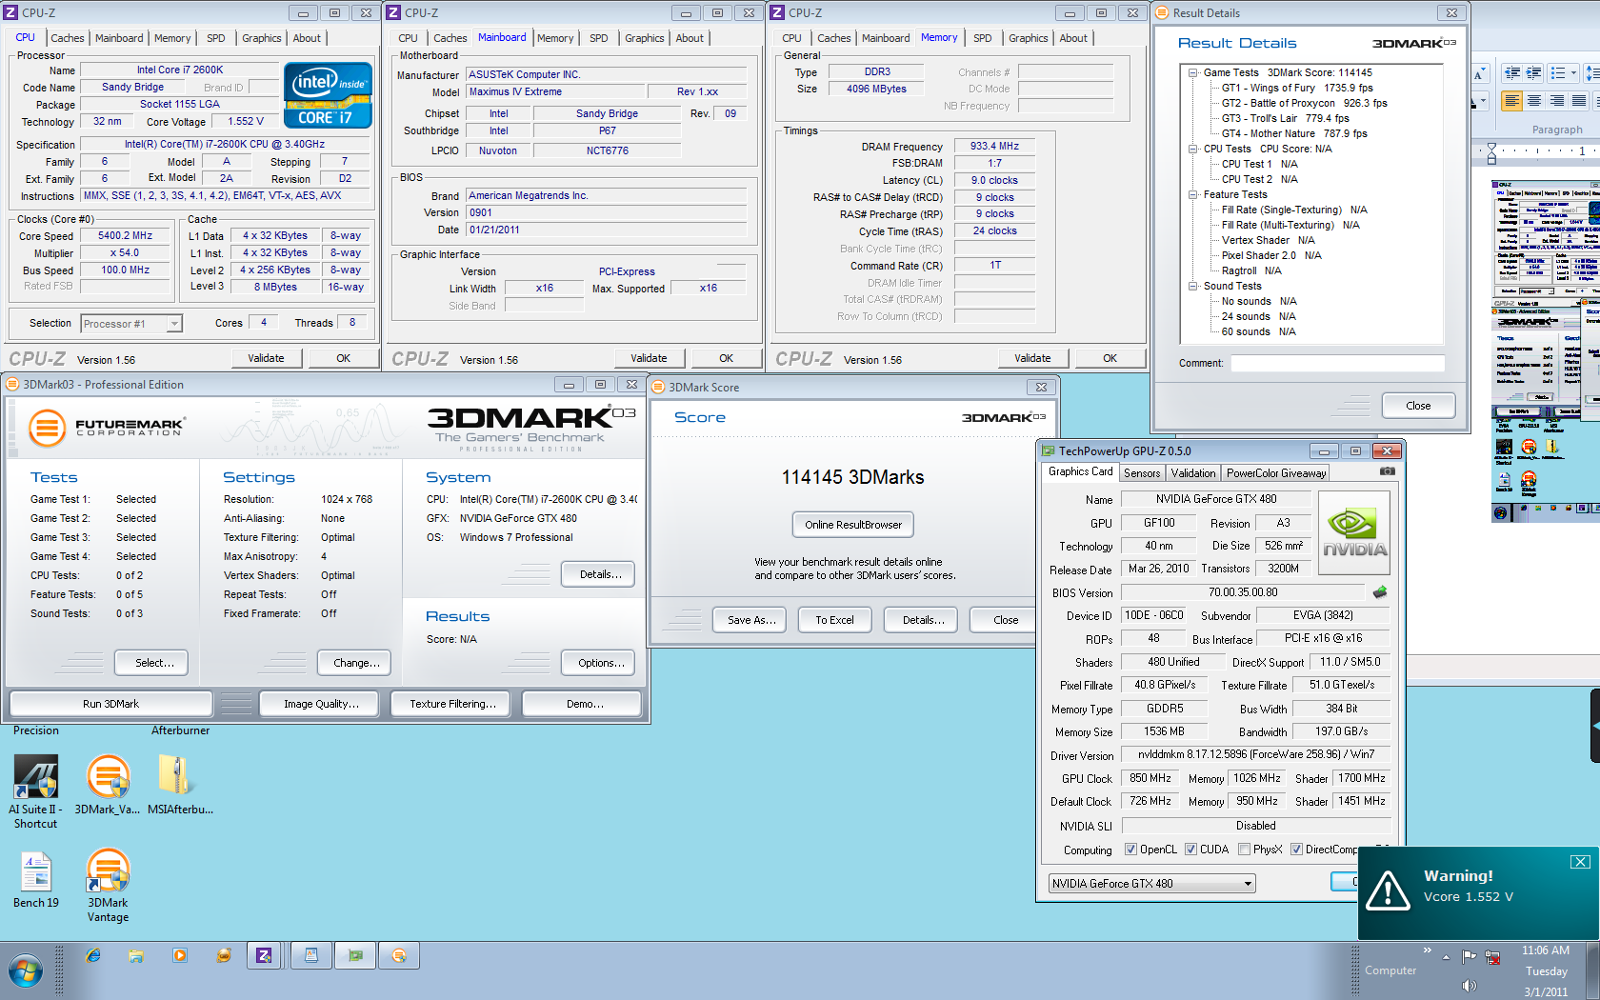Click the Show desktop strip at taskbar end
The height and width of the screenshot is (1000, 1600).
coord(1594,970)
